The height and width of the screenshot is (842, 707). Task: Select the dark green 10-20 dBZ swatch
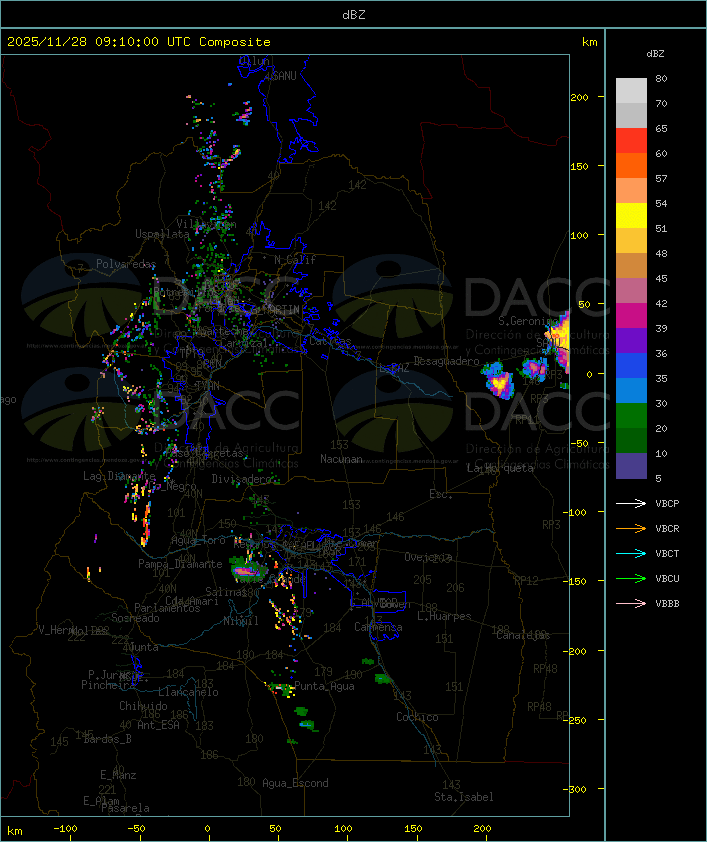(x=631, y=440)
